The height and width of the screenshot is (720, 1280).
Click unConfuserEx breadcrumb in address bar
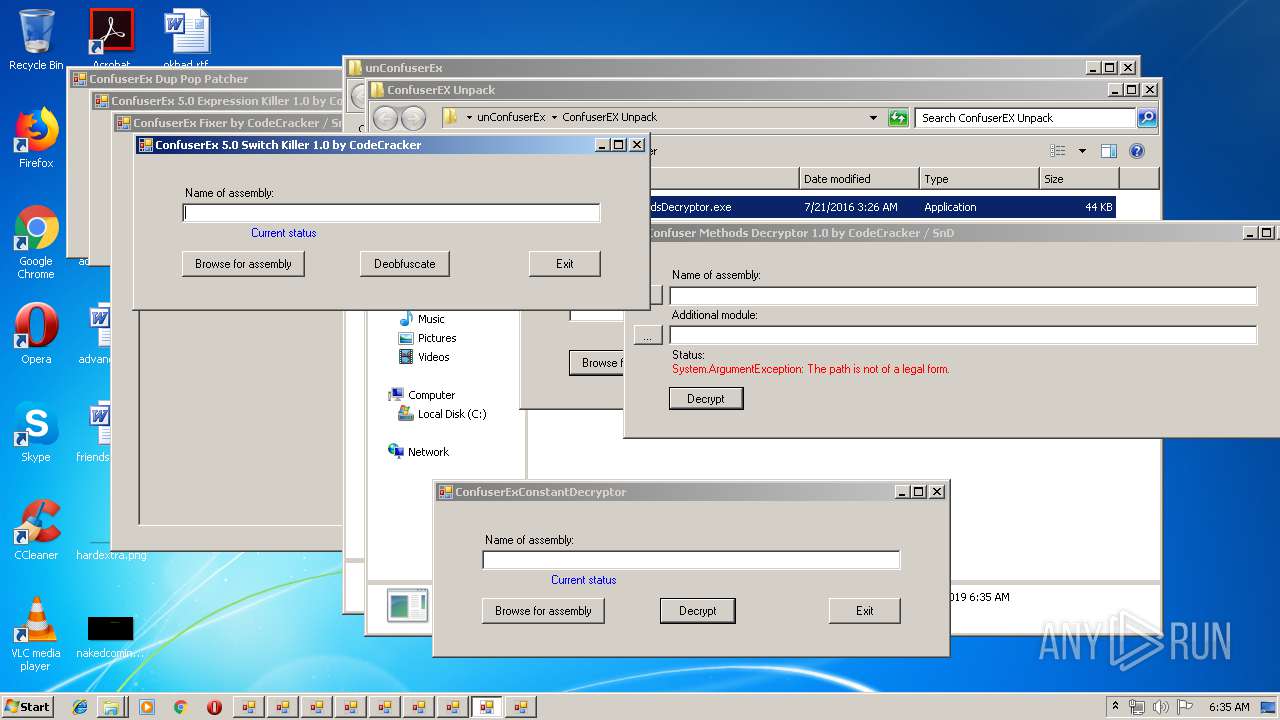pyautogui.click(x=511, y=117)
